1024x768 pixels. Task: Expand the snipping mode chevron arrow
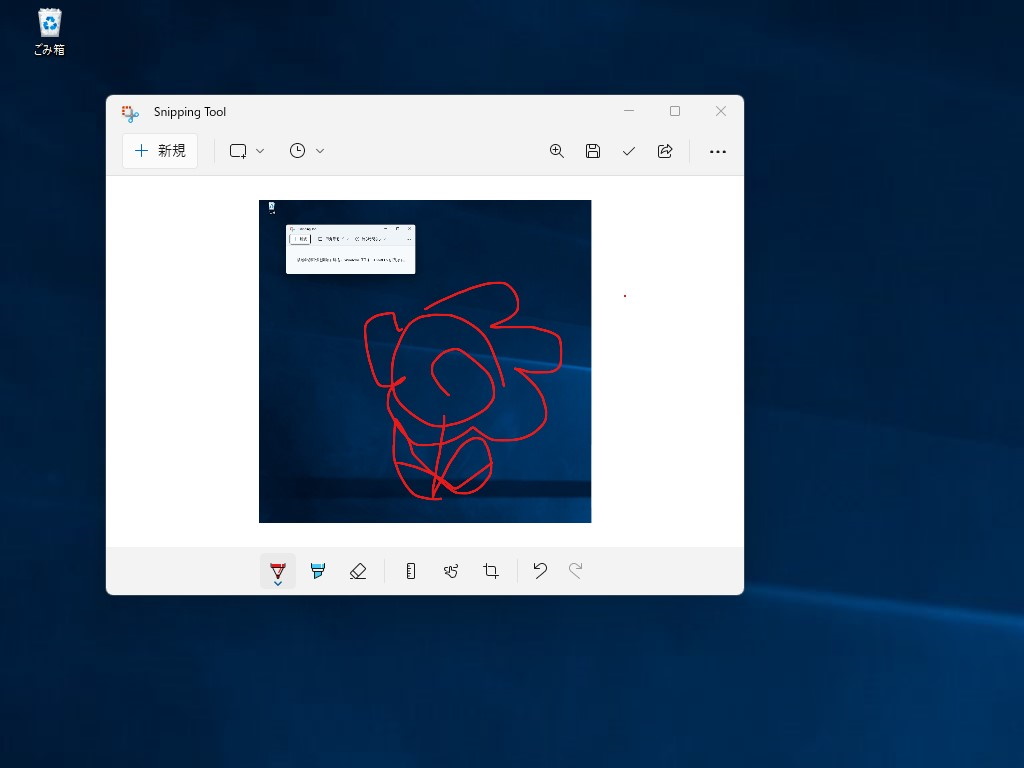pyautogui.click(x=260, y=151)
